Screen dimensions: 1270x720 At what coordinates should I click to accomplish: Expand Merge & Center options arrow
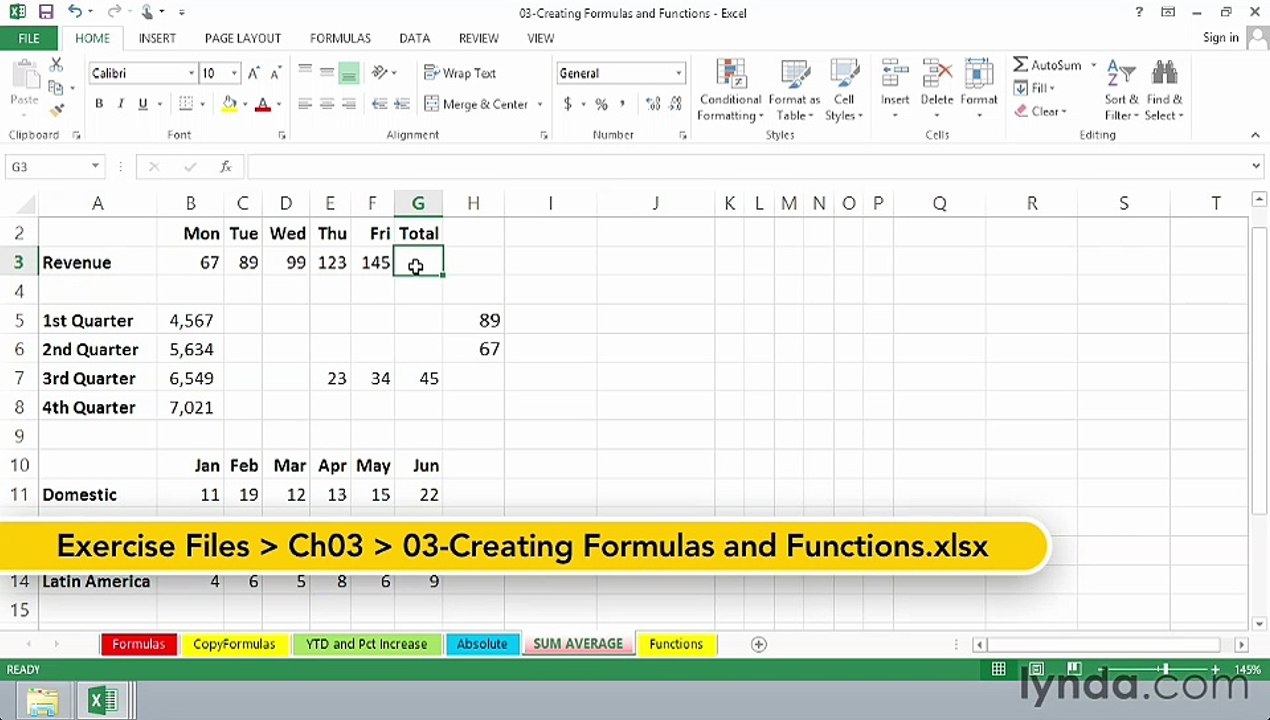pyautogui.click(x=540, y=104)
